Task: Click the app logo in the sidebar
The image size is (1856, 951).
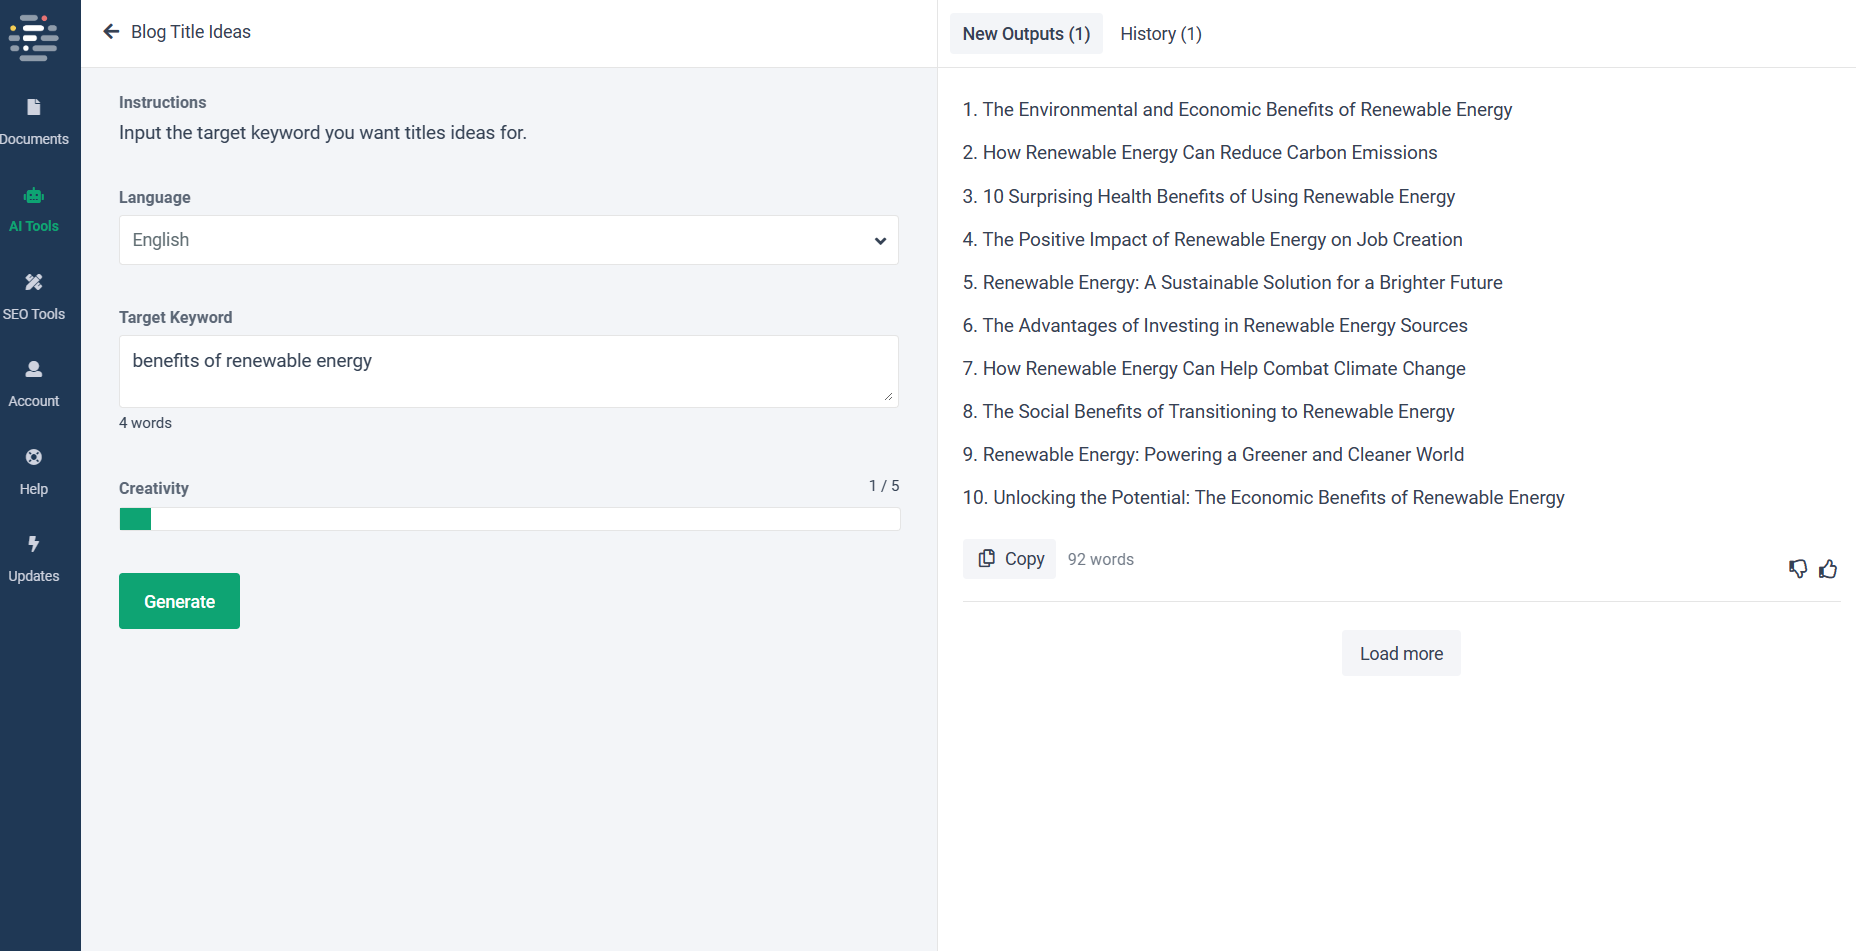Action: pyautogui.click(x=34, y=37)
